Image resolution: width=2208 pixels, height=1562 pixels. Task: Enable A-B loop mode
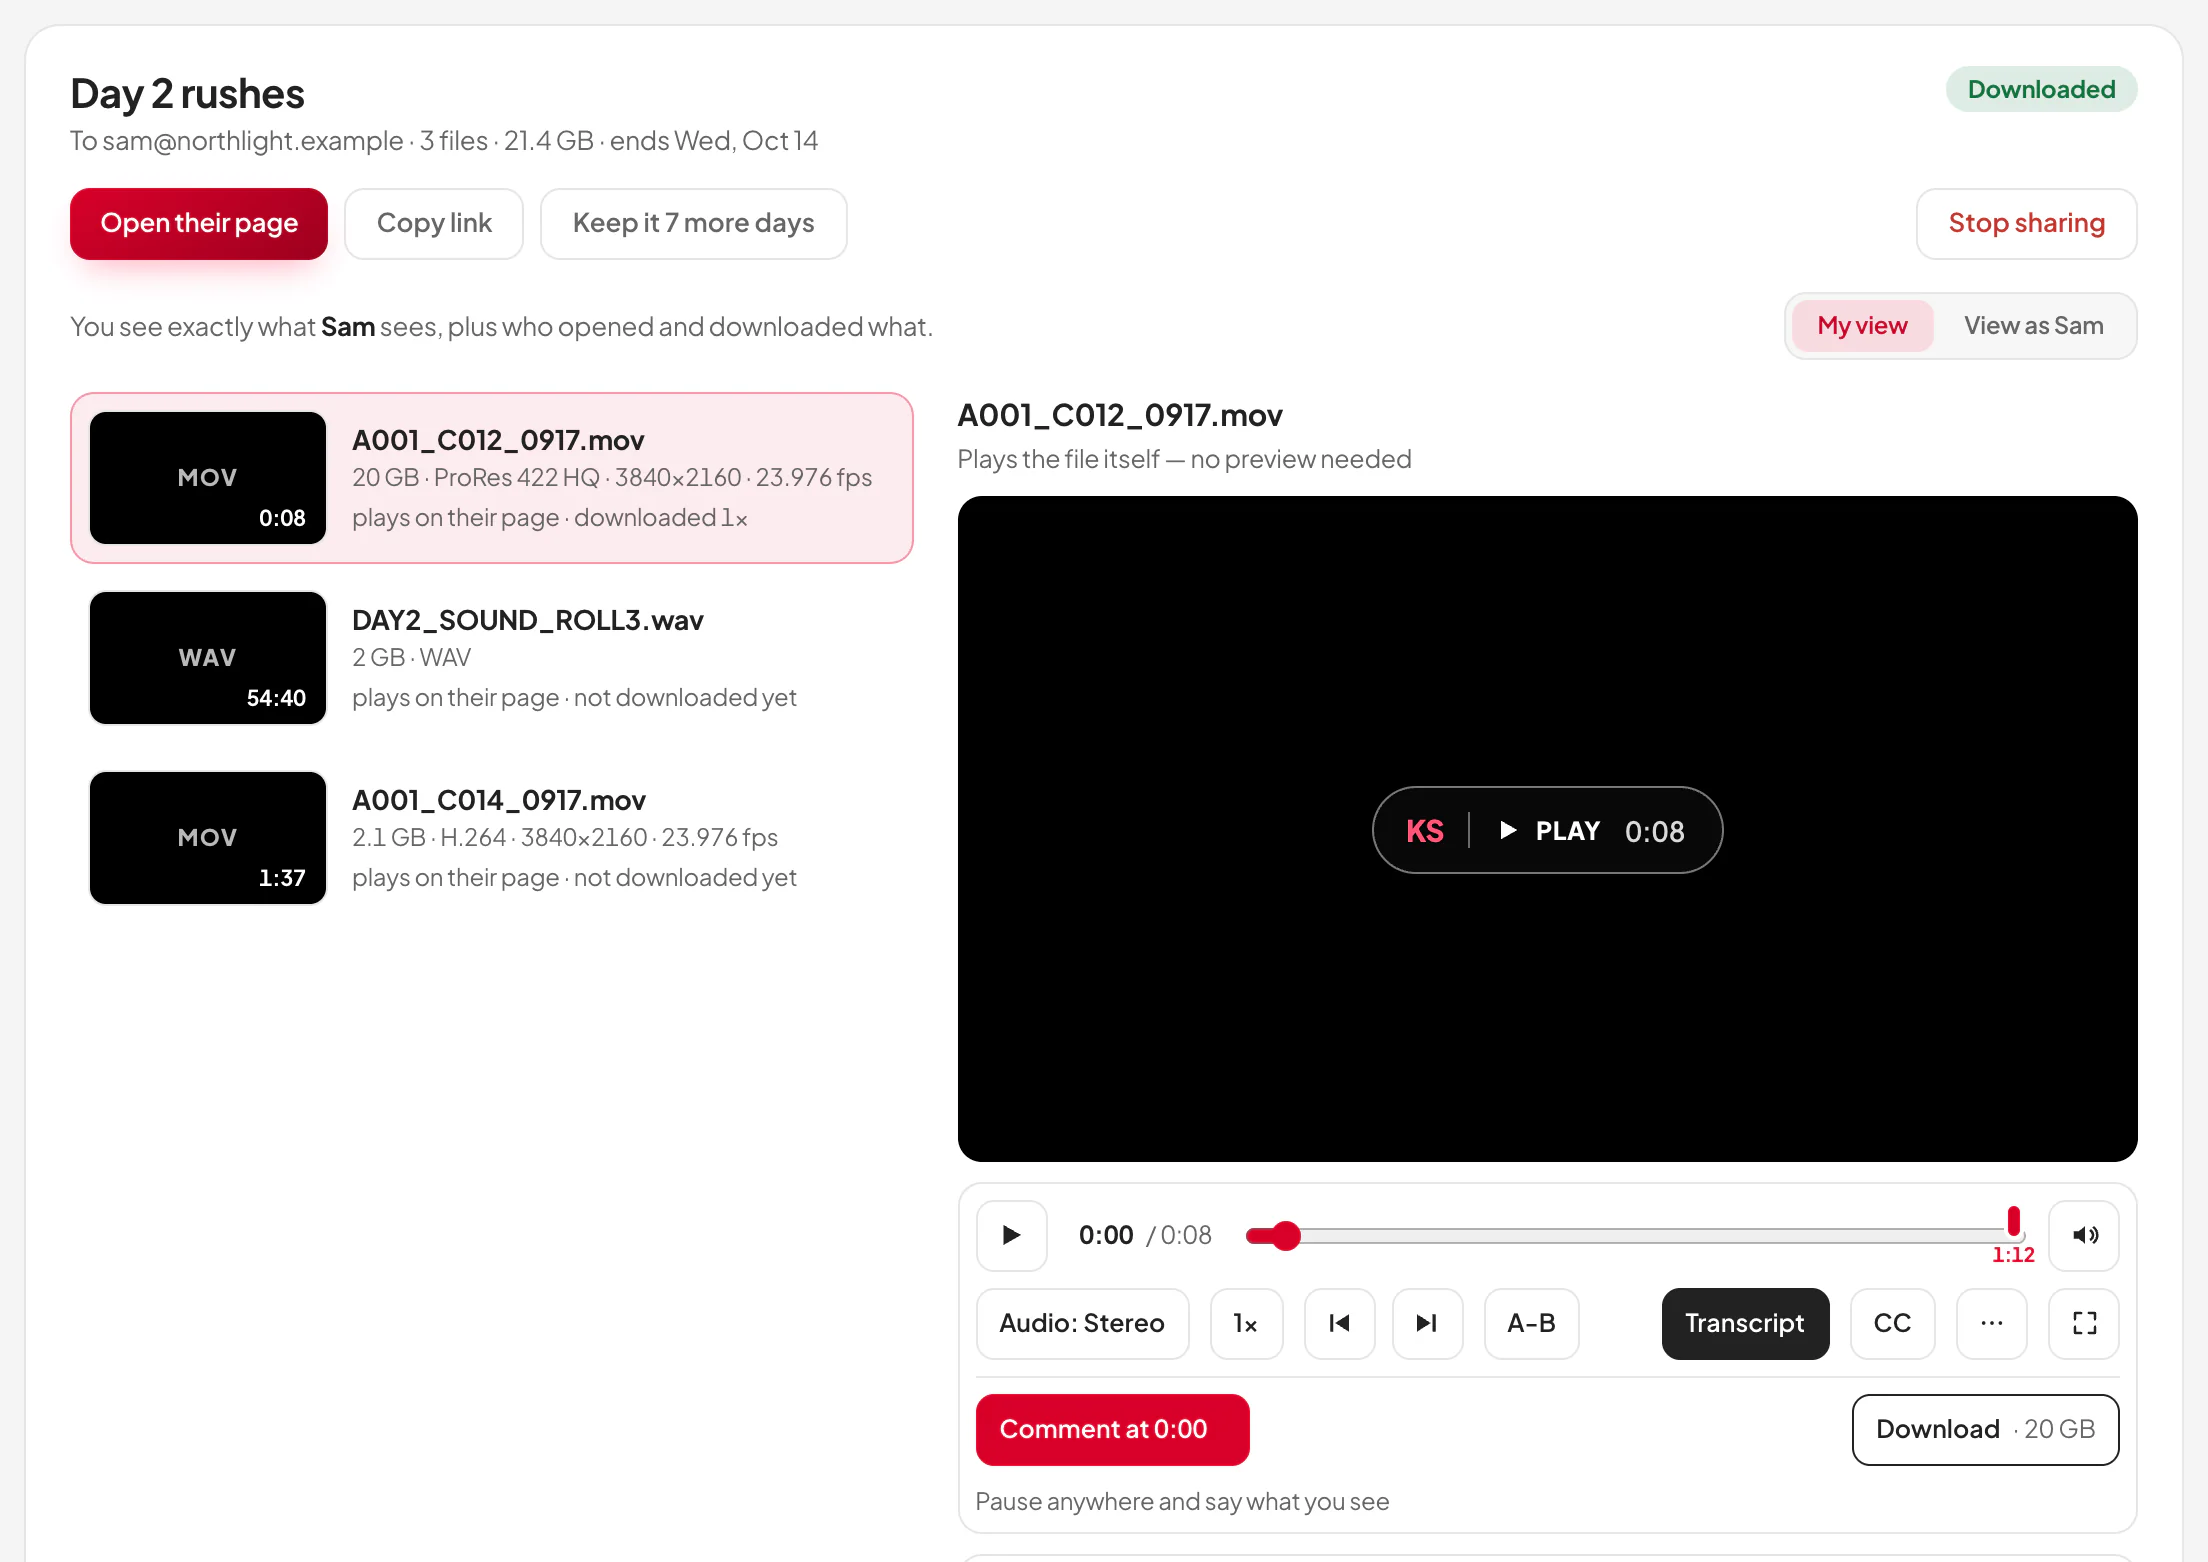(x=1531, y=1323)
